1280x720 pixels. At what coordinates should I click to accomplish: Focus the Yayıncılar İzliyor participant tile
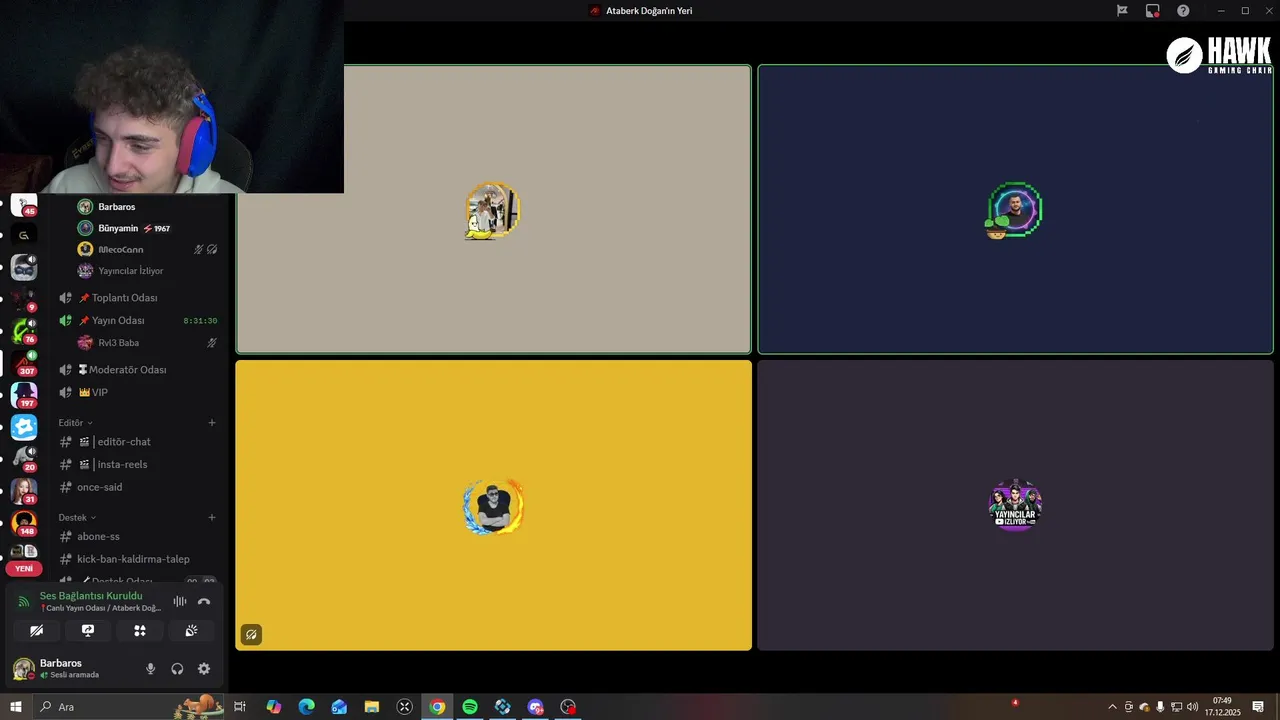coord(1015,505)
